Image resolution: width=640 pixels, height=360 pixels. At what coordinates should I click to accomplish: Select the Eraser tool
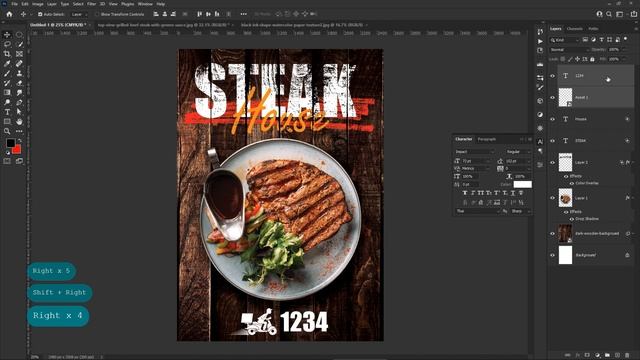pyautogui.click(x=19, y=83)
